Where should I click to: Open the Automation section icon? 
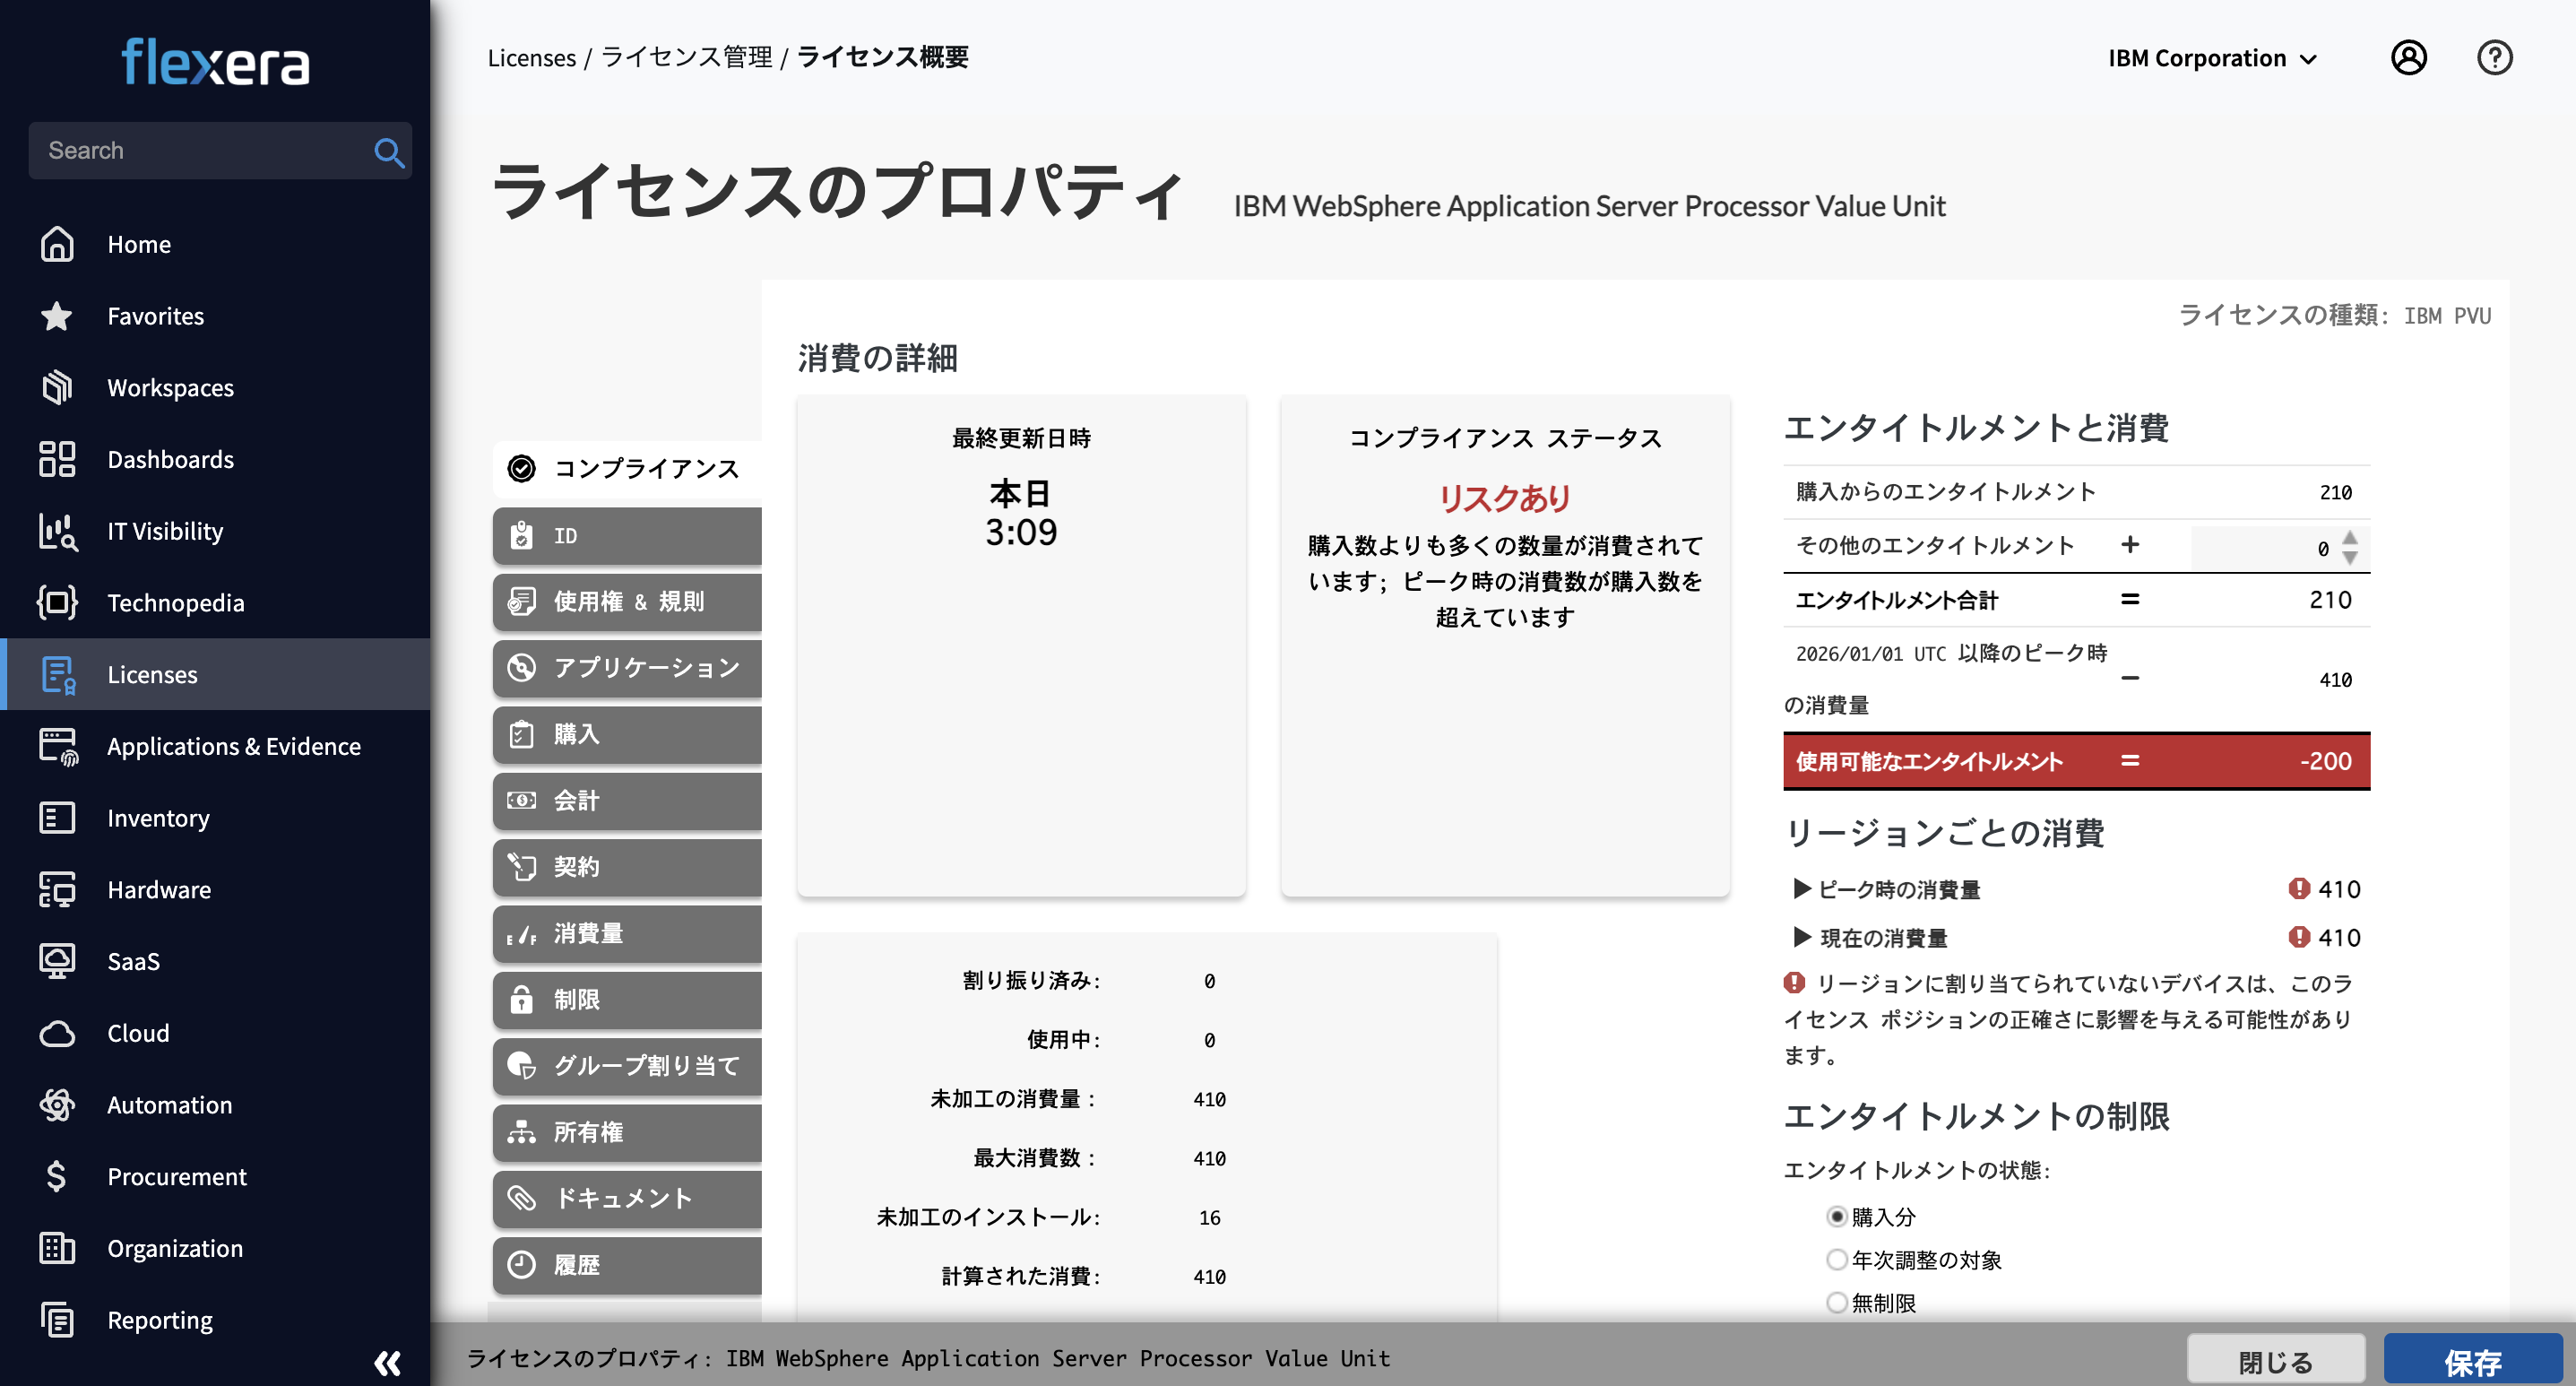[x=56, y=1104]
